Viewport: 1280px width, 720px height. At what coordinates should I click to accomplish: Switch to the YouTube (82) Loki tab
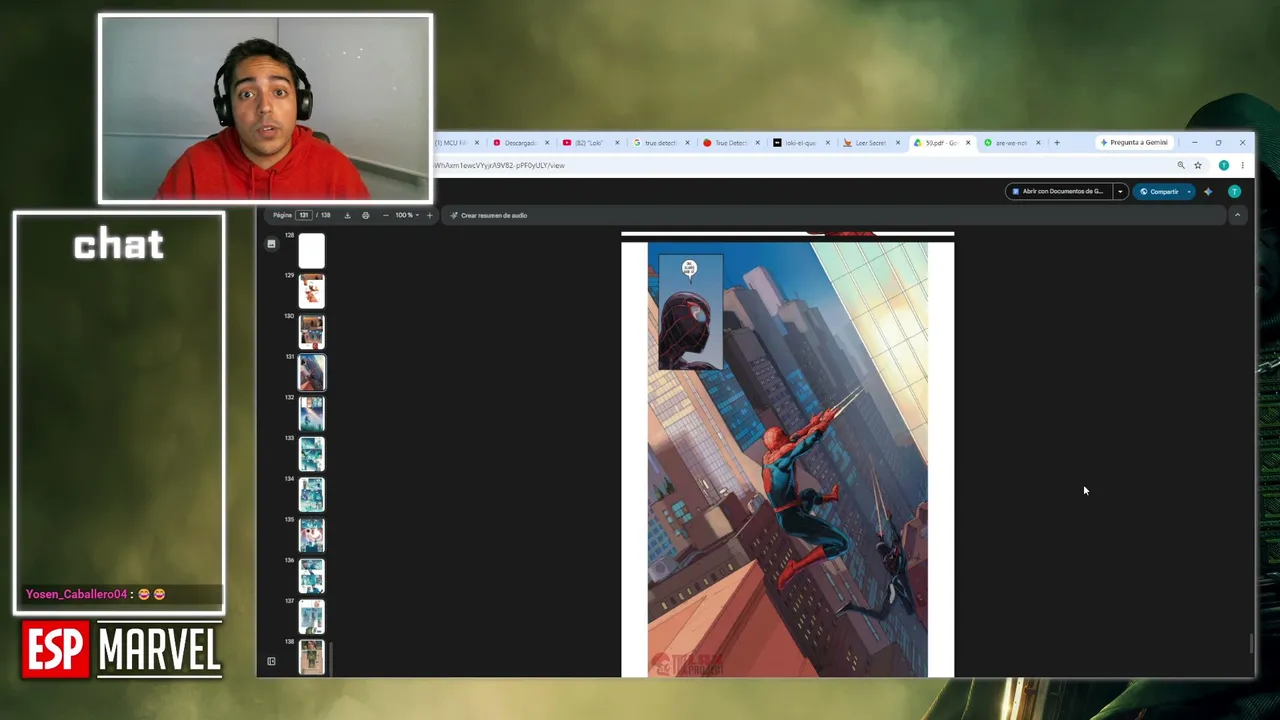590,143
